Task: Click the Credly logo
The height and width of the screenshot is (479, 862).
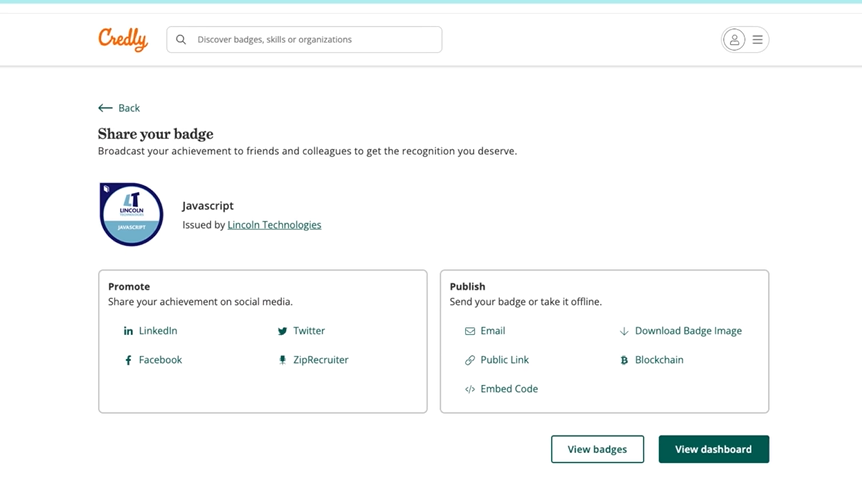Action: [123, 39]
